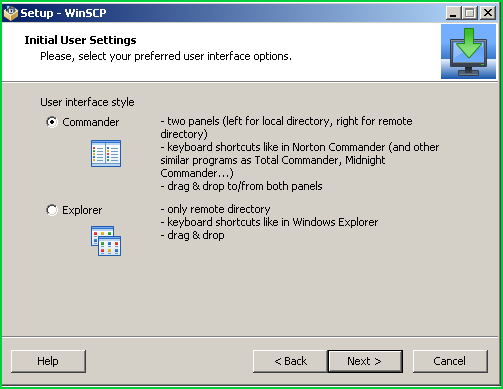
Task: Click the WinSCP setup title bar icon
Action: click(x=10, y=13)
